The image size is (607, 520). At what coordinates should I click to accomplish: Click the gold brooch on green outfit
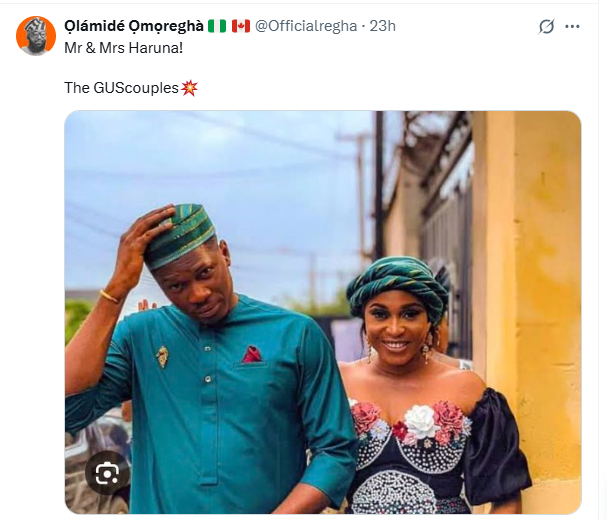point(161,355)
